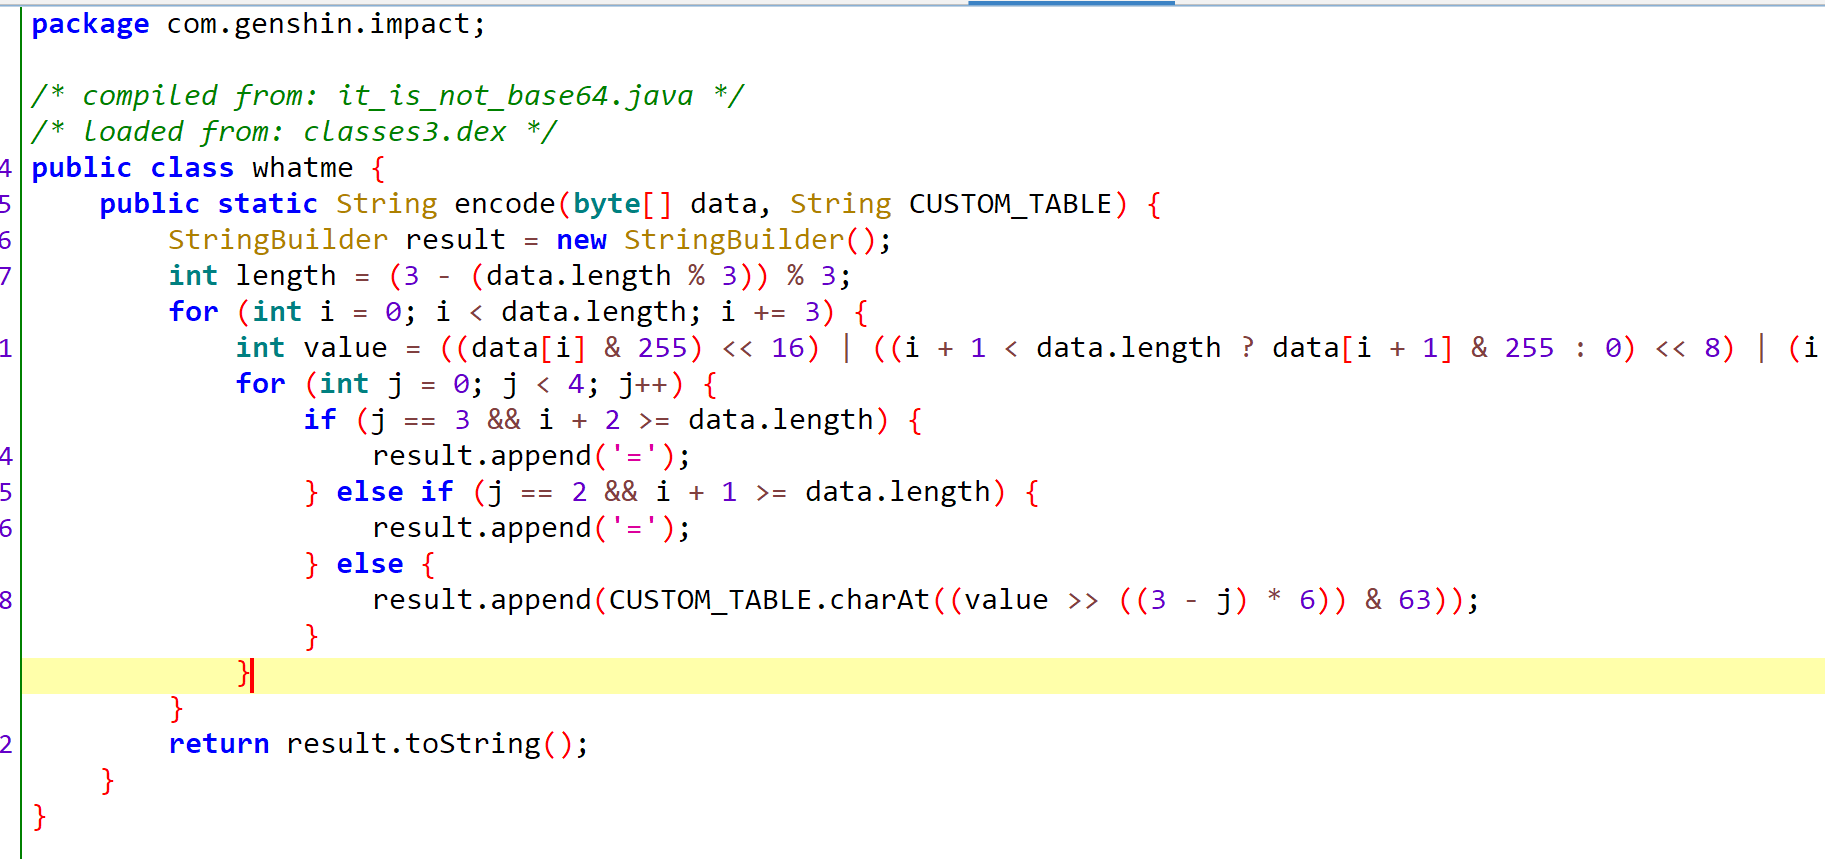Click the comment 'compiled from: it_is_not_base64.java'
The width and height of the screenshot is (1825, 859).
pos(388,96)
